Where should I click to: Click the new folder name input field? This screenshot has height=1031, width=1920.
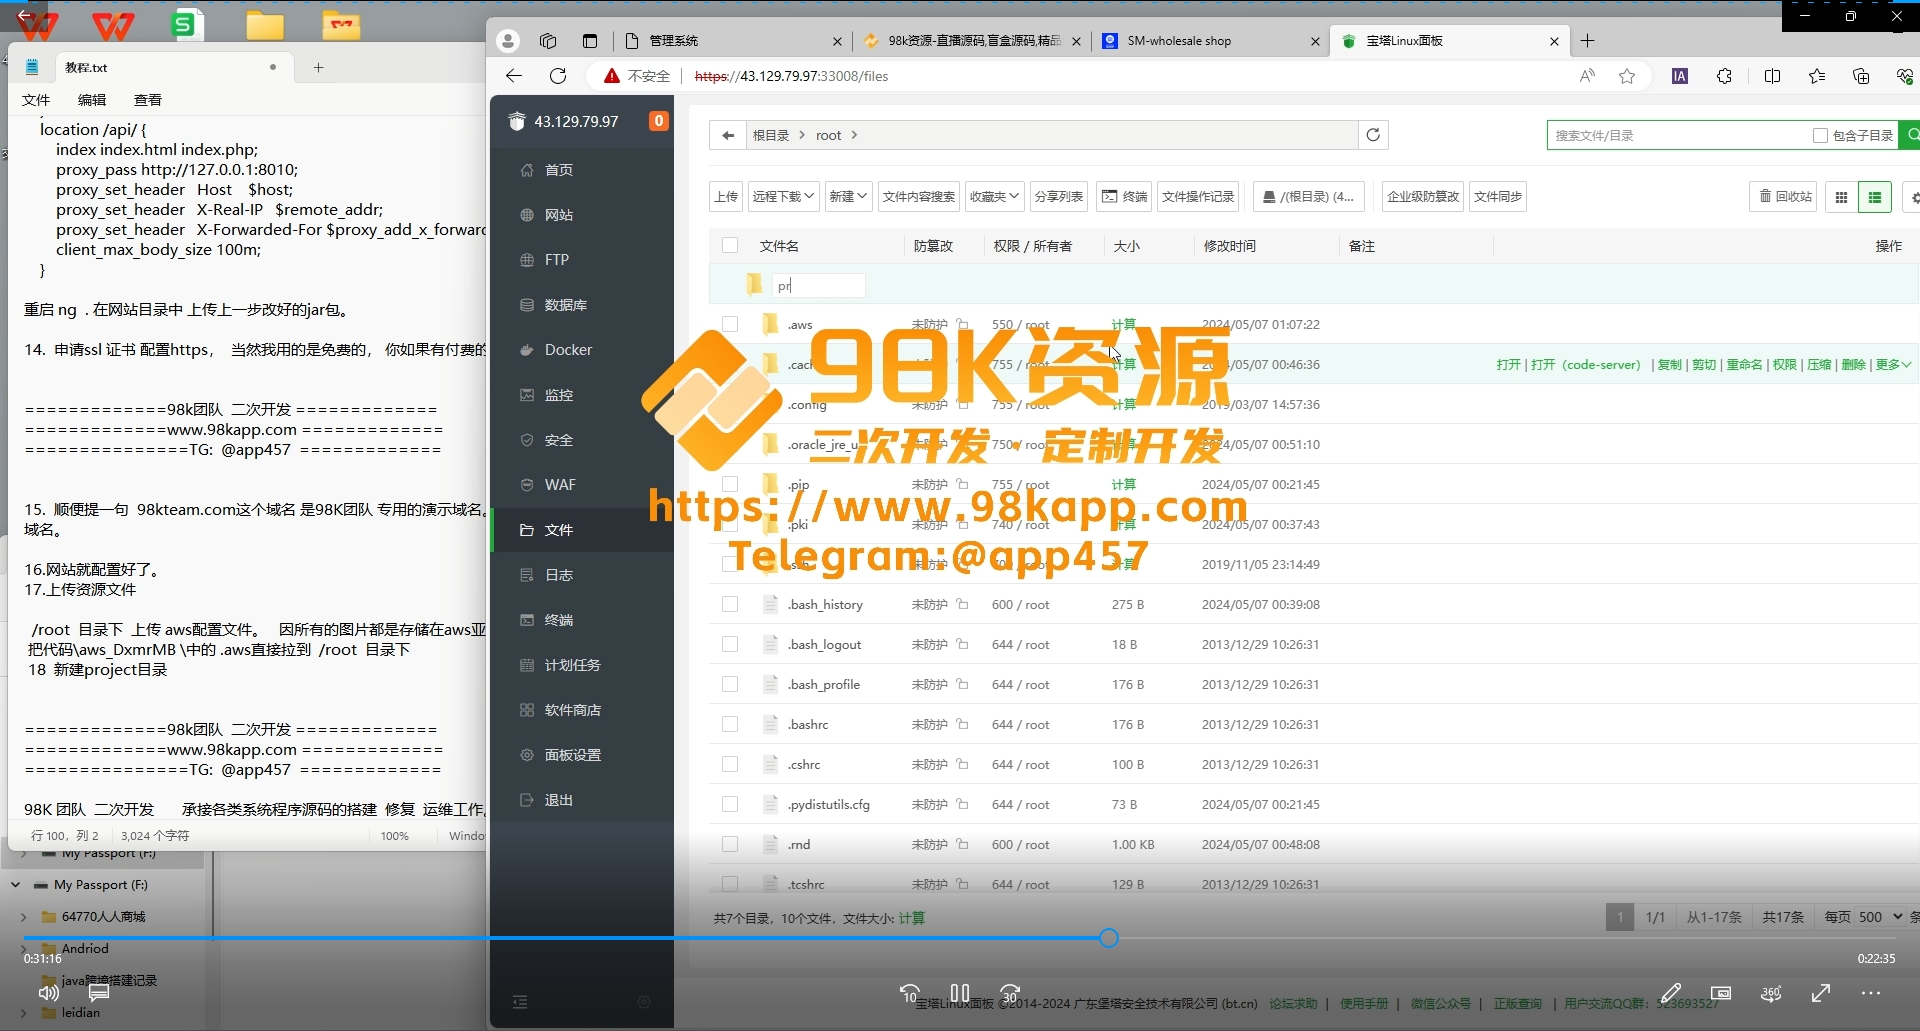pos(818,285)
